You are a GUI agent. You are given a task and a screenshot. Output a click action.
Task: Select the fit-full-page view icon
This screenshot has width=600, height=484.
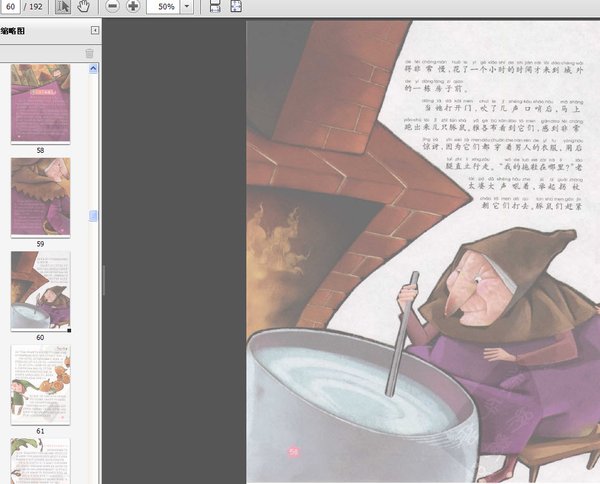tap(236, 6)
